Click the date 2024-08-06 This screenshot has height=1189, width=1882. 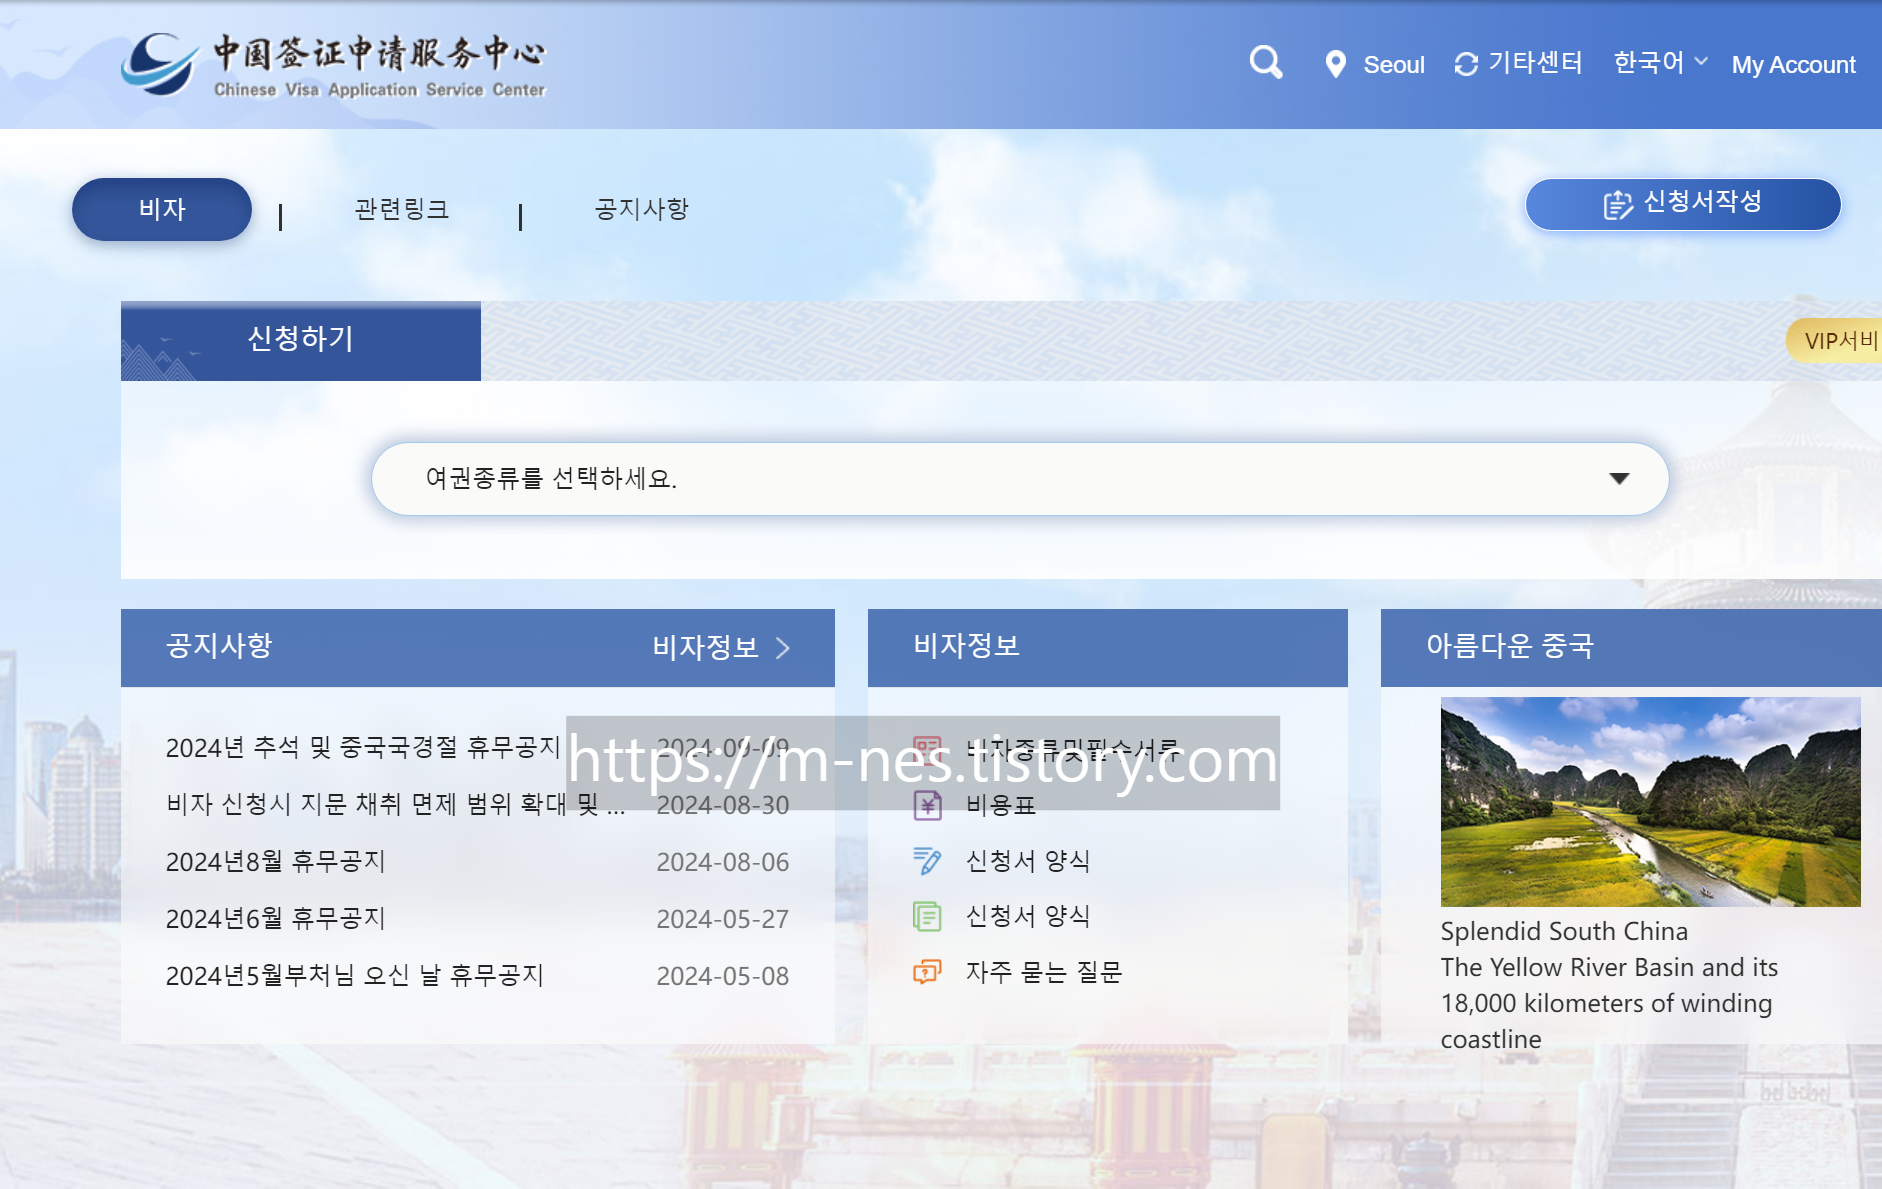click(x=723, y=862)
